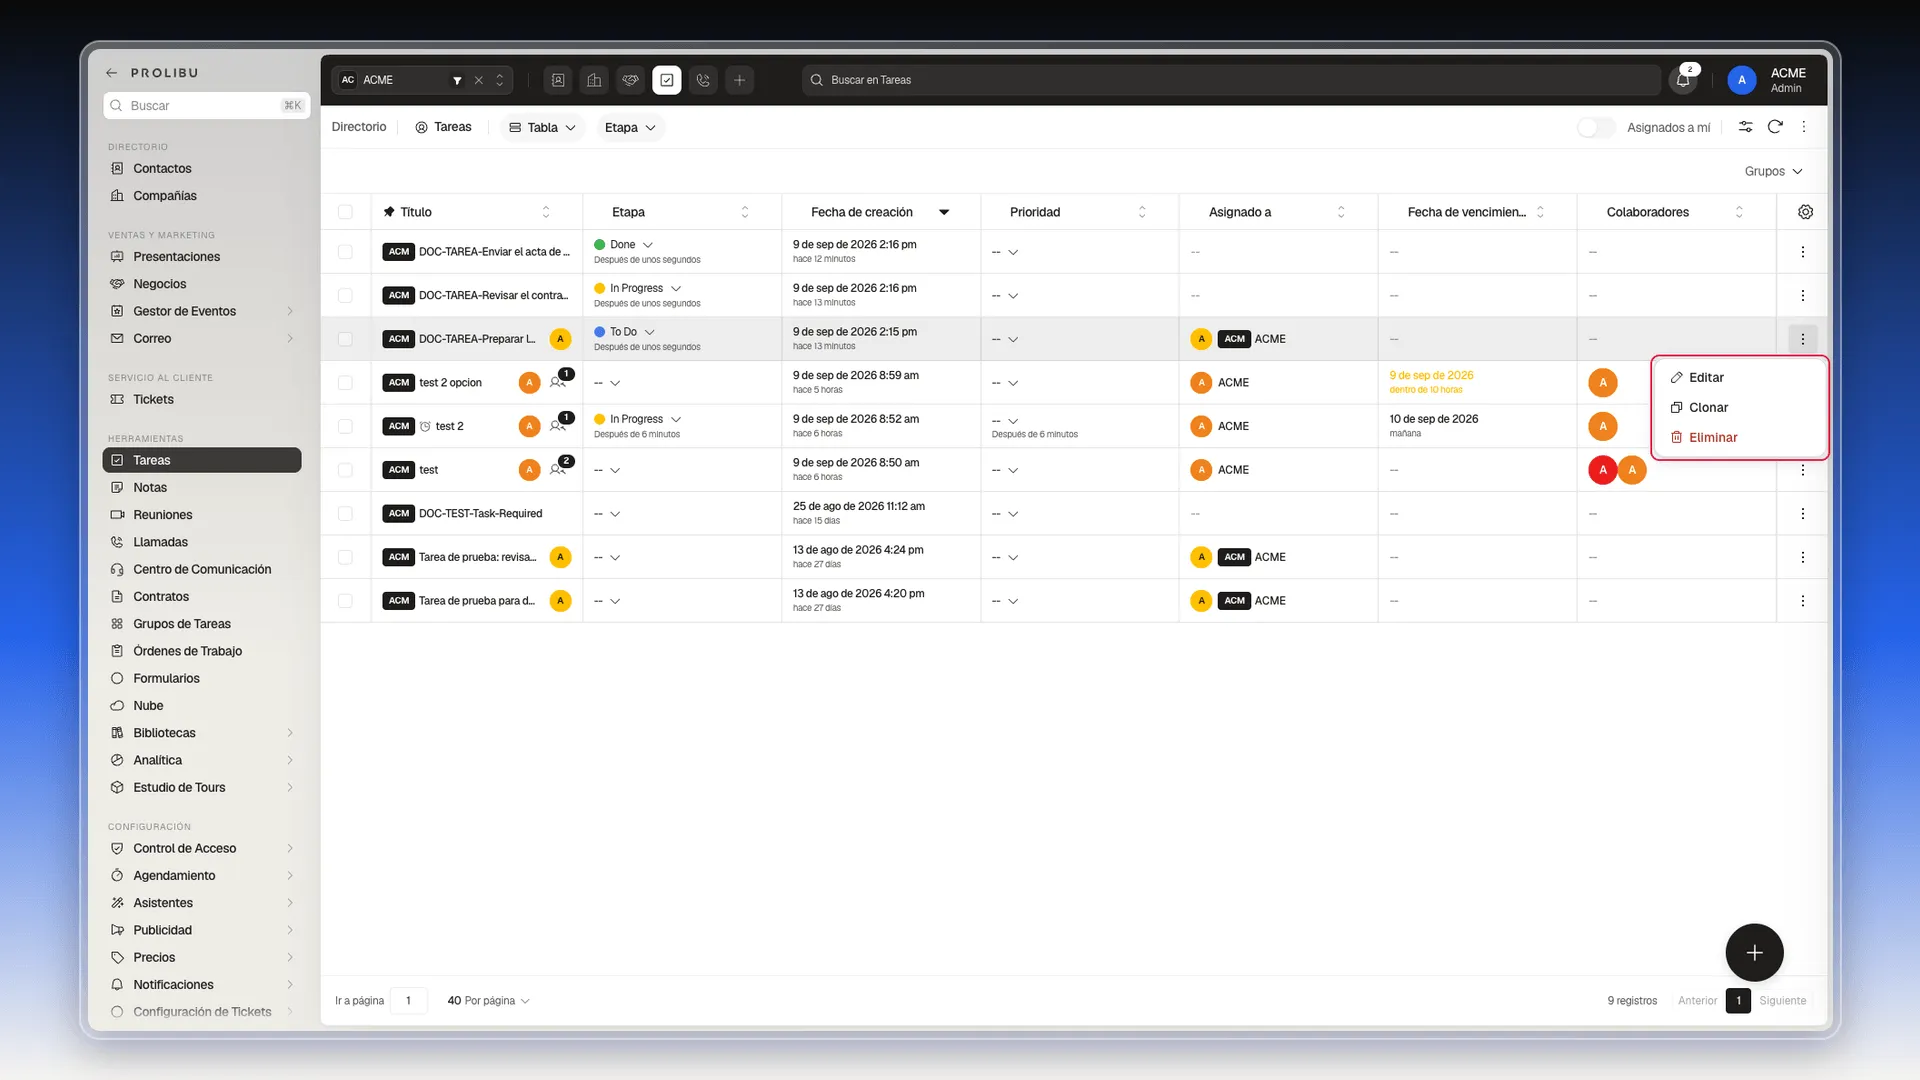Image resolution: width=1920 pixels, height=1080 pixels.
Task: Open row options for DOC-TEST-Task-Required
Action: [1802, 514]
